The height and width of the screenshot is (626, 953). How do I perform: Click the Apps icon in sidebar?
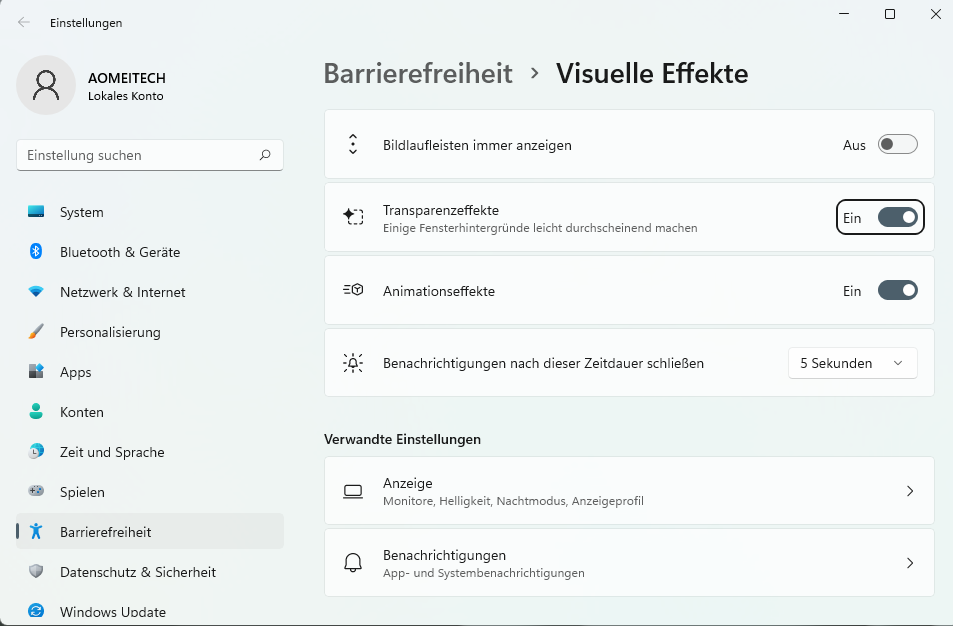pos(36,372)
